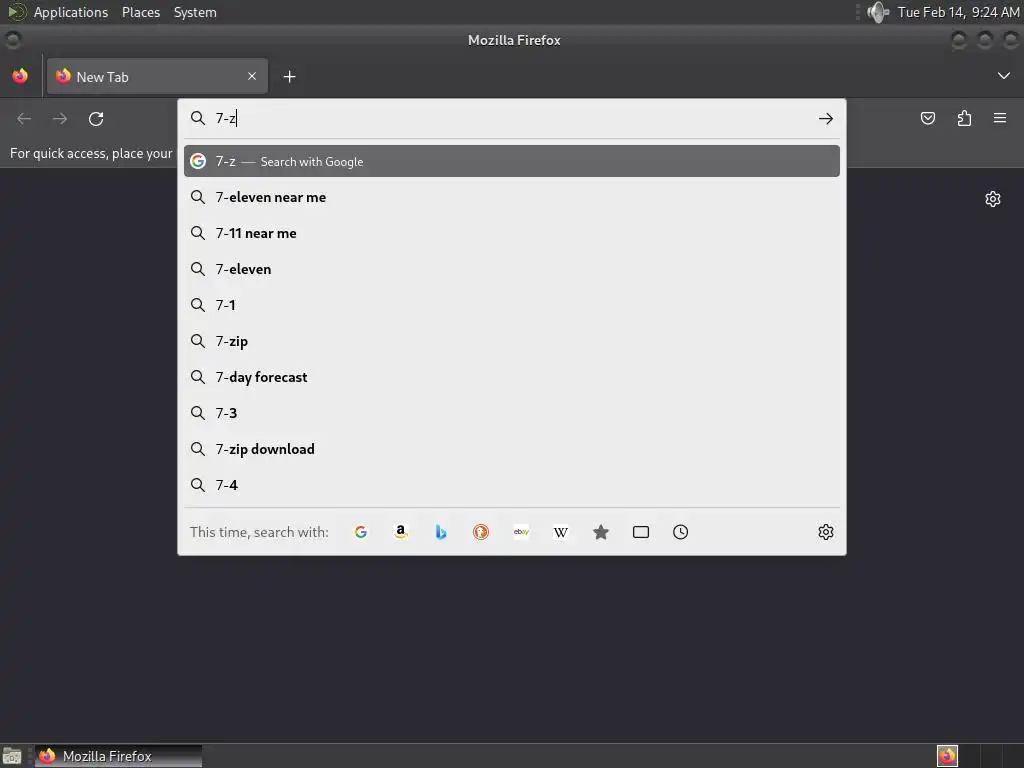Select suggestion '7-1'
1024x768 pixels.
[x=512, y=305]
